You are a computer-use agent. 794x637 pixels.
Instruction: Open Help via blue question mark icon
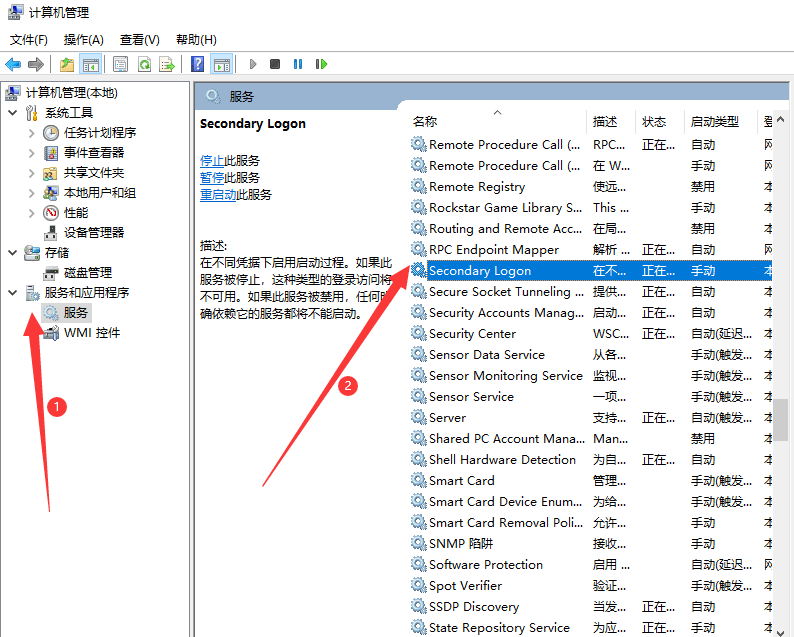198,64
